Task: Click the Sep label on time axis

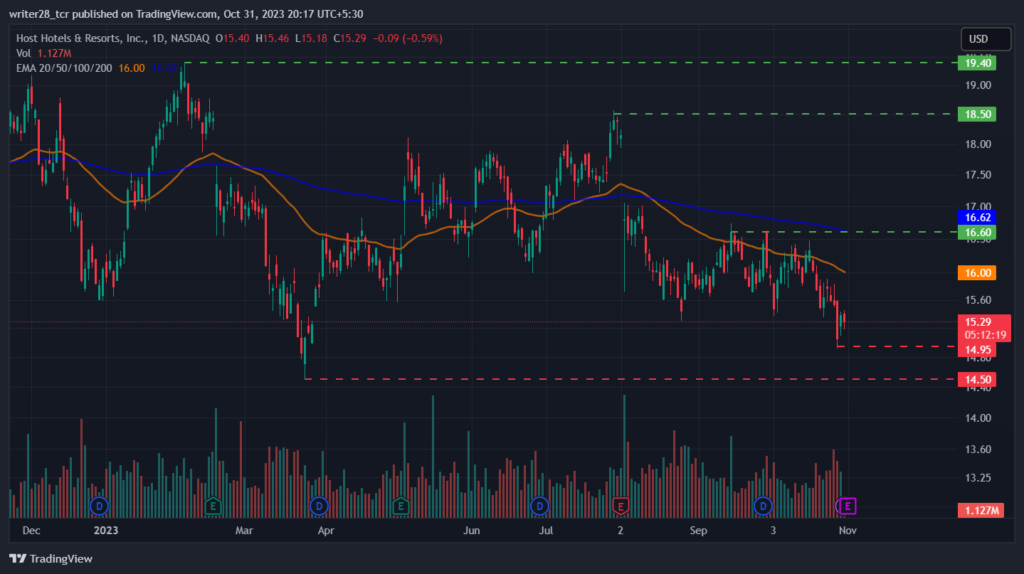Action: pos(699,530)
